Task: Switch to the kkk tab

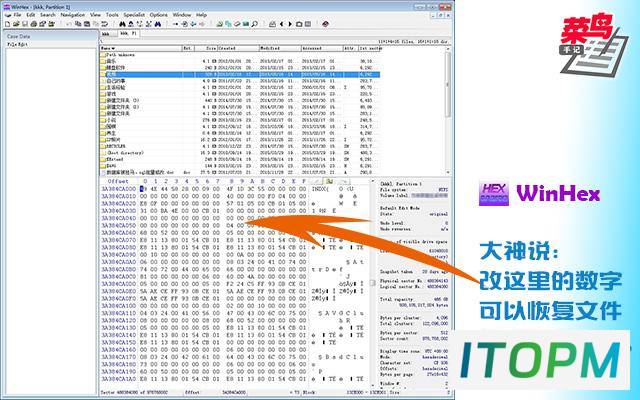Action: tap(106, 34)
